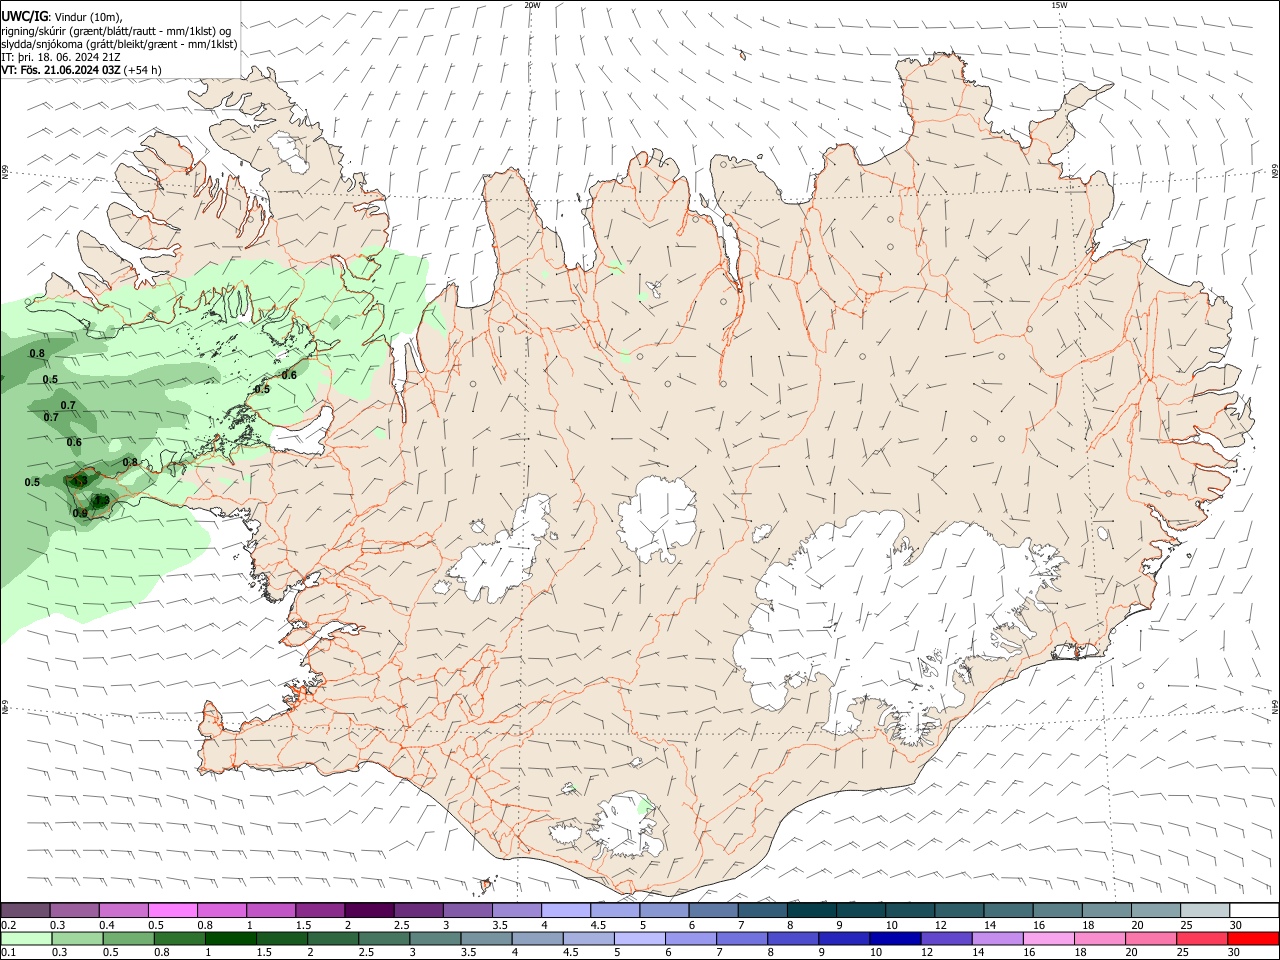The width and height of the screenshot is (1280, 960).
Task: Click the '0.4' label on the upper scale
Action: 107,925
